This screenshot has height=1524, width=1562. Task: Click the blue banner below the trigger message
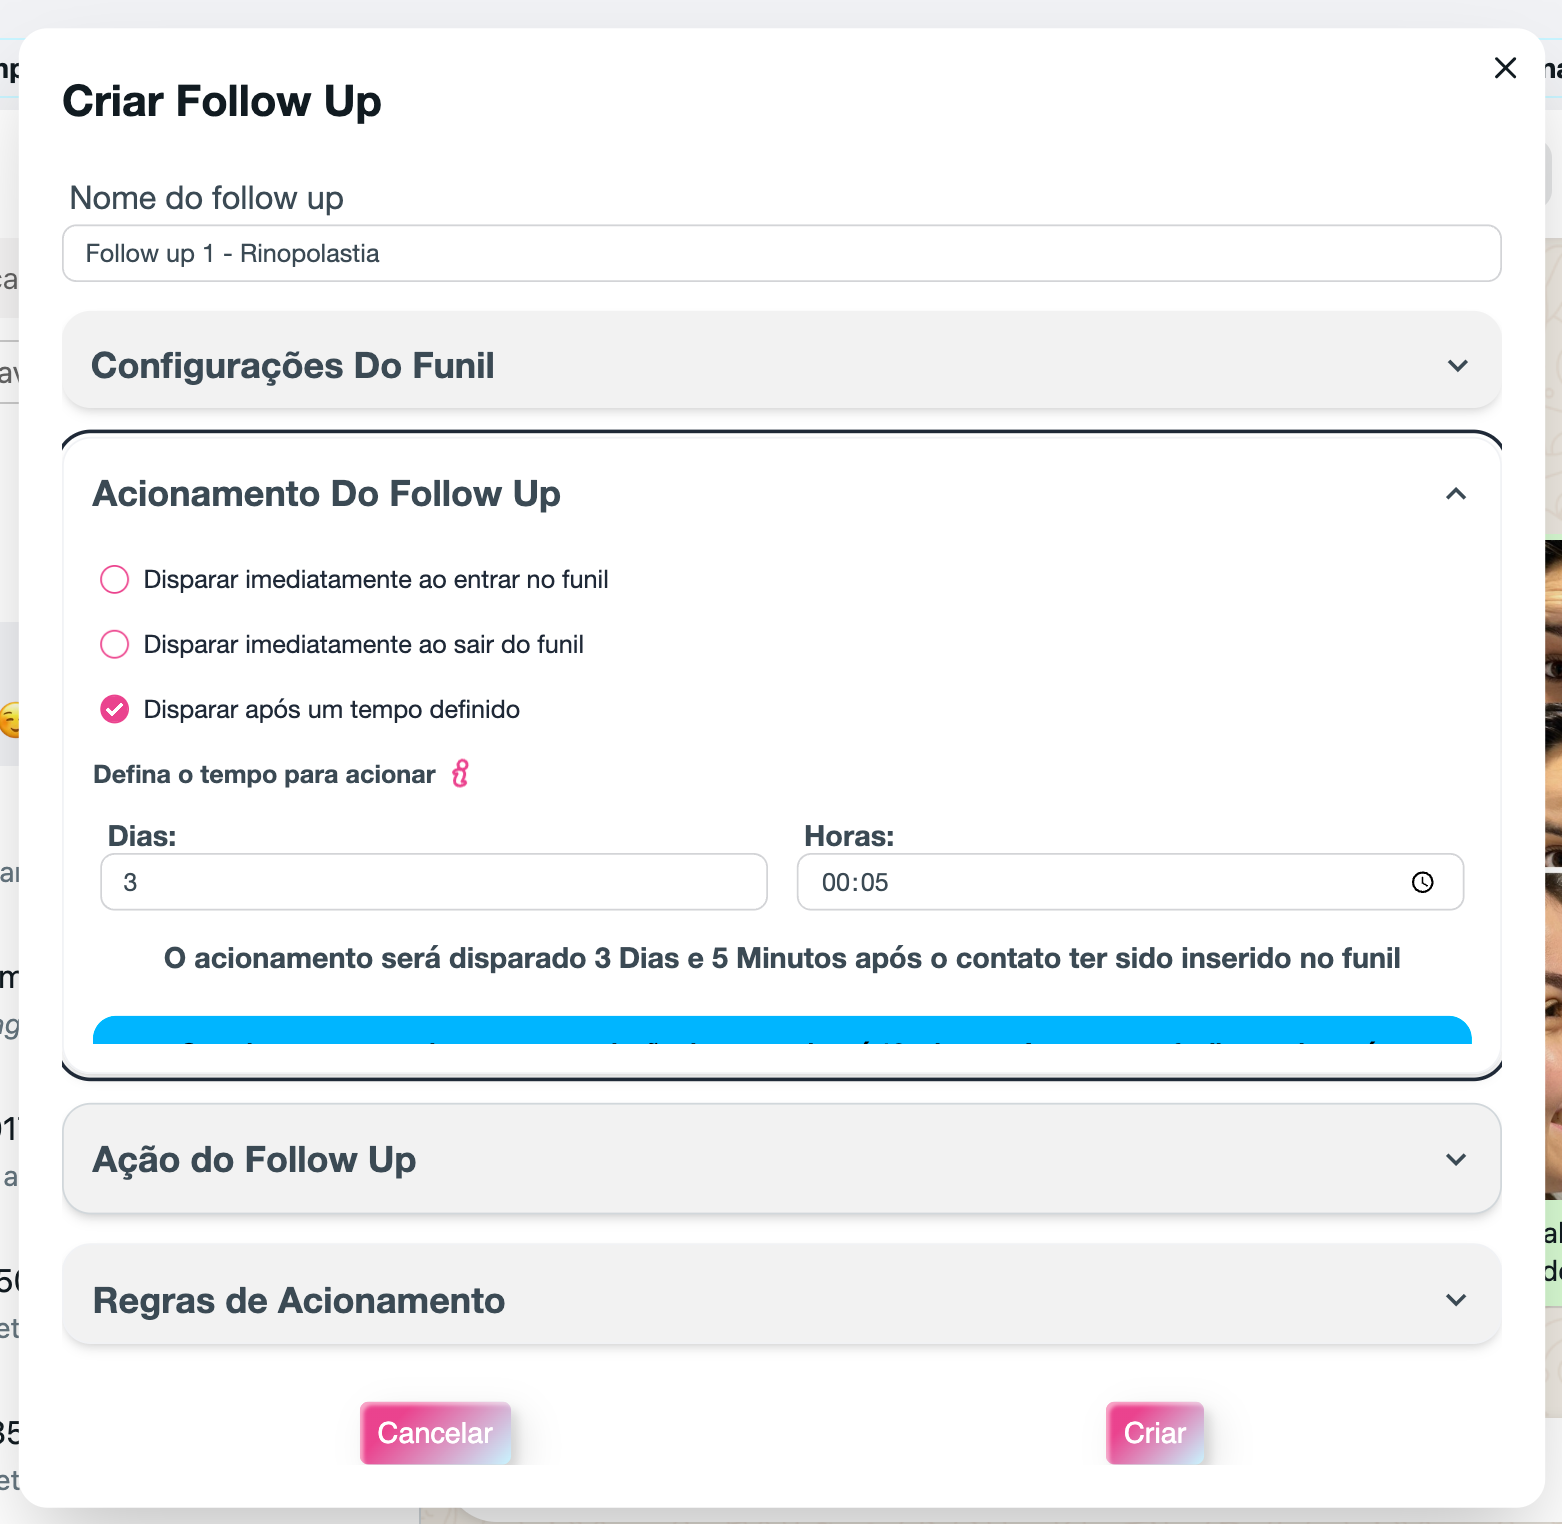point(781,1031)
